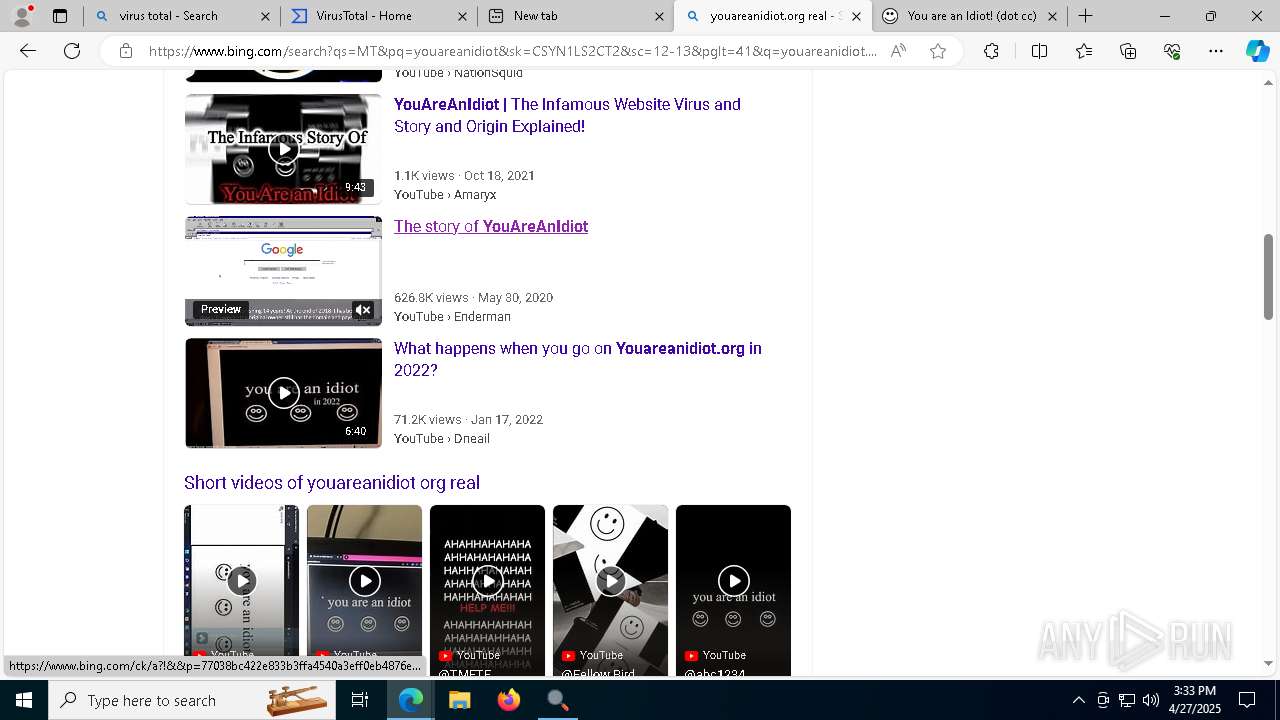Open the volume control in tray
Screen dimensions: 1280x720
click(x=1151, y=700)
